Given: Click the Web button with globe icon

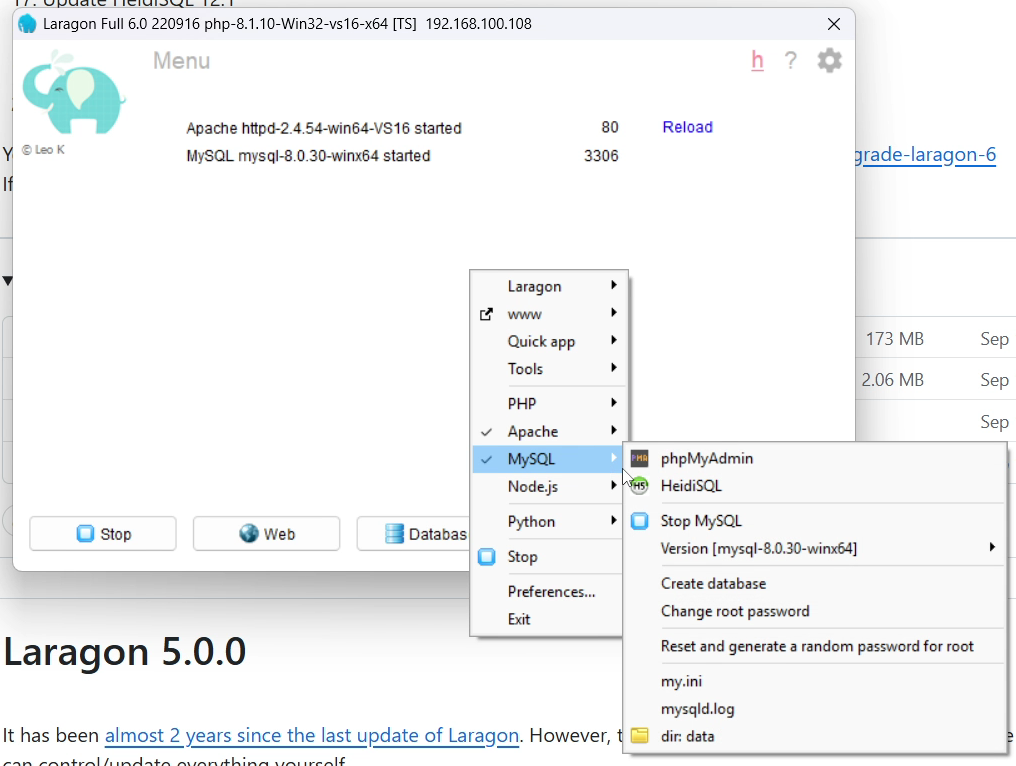Looking at the screenshot, I should (266, 534).
